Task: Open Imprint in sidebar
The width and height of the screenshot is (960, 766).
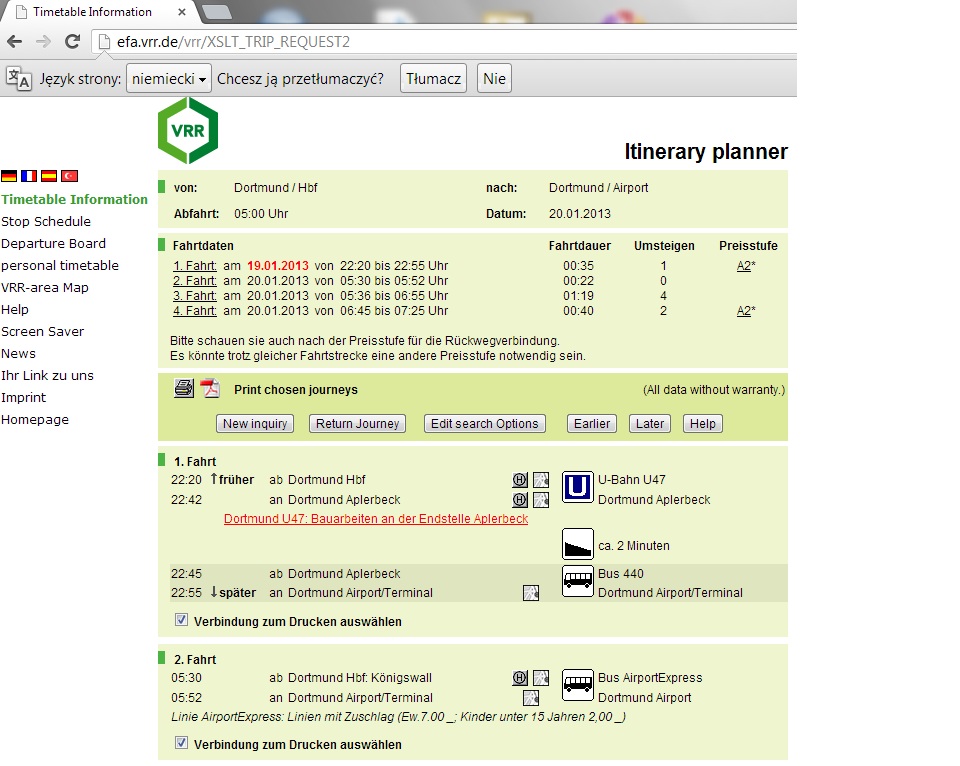Action: [x=23, y=397]
